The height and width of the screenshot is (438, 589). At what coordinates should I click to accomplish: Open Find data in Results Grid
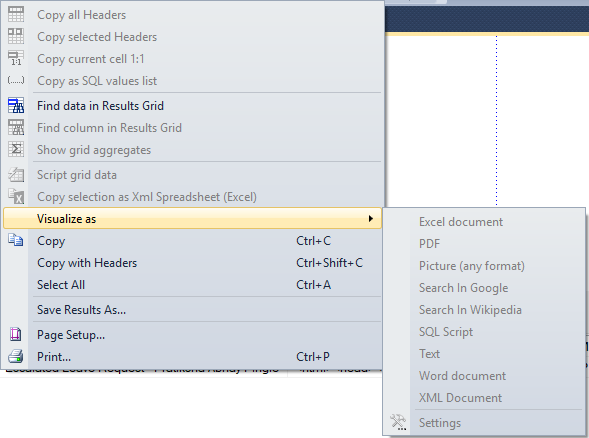pos(193,106)
